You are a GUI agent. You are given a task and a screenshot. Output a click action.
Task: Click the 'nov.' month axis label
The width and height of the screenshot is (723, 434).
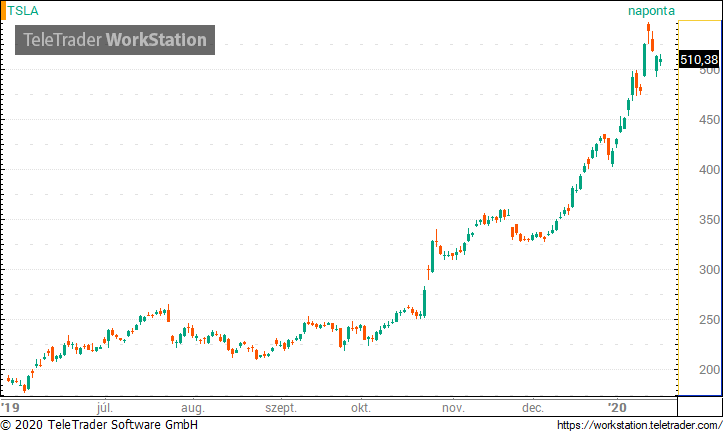[x=453, y=408]
